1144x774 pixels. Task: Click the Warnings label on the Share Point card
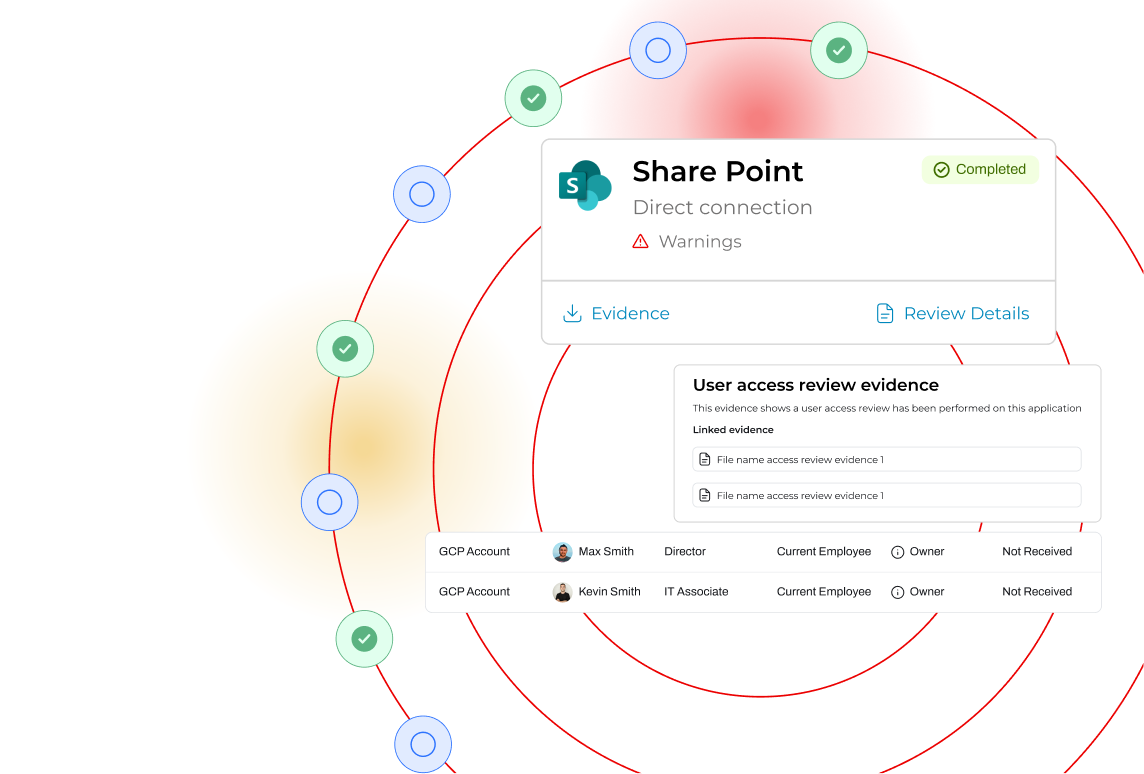700,241
